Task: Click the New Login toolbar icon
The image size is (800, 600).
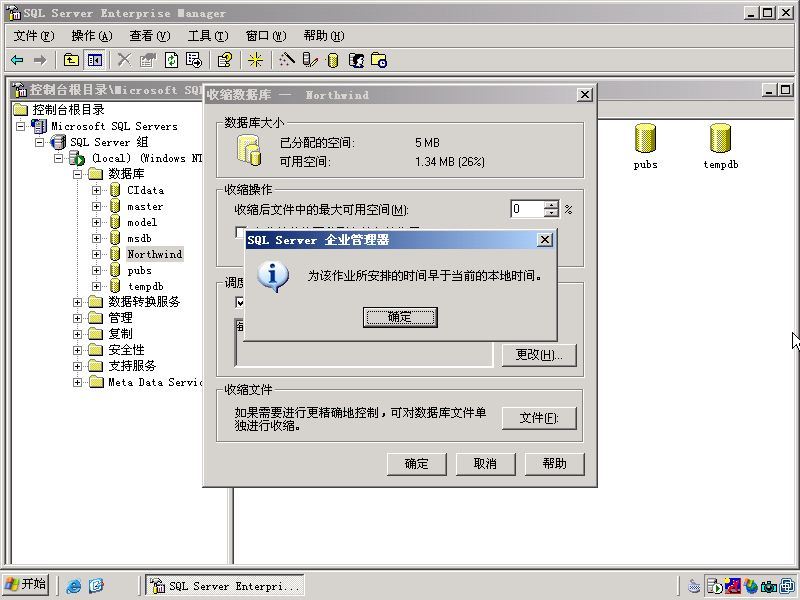Action: 357,60
